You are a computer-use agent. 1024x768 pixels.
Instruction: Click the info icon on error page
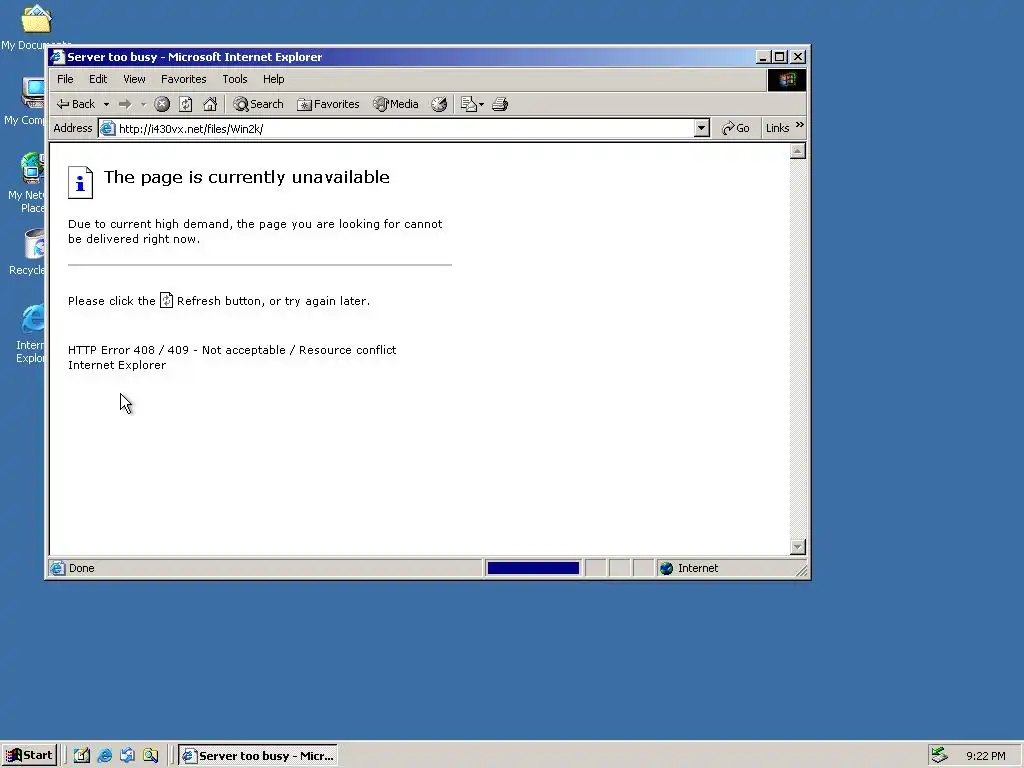click(80, 182)
